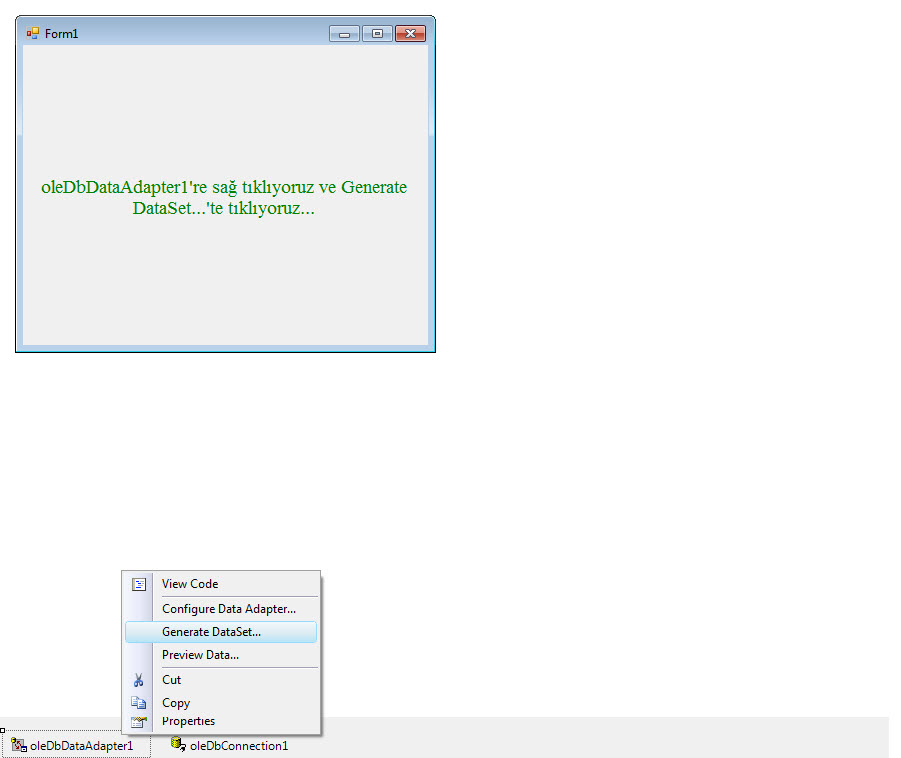The image size is (901, 758).
Task: Select Preview Data... in the context menu
Action: pyautogui.click(x=200, y=655)
